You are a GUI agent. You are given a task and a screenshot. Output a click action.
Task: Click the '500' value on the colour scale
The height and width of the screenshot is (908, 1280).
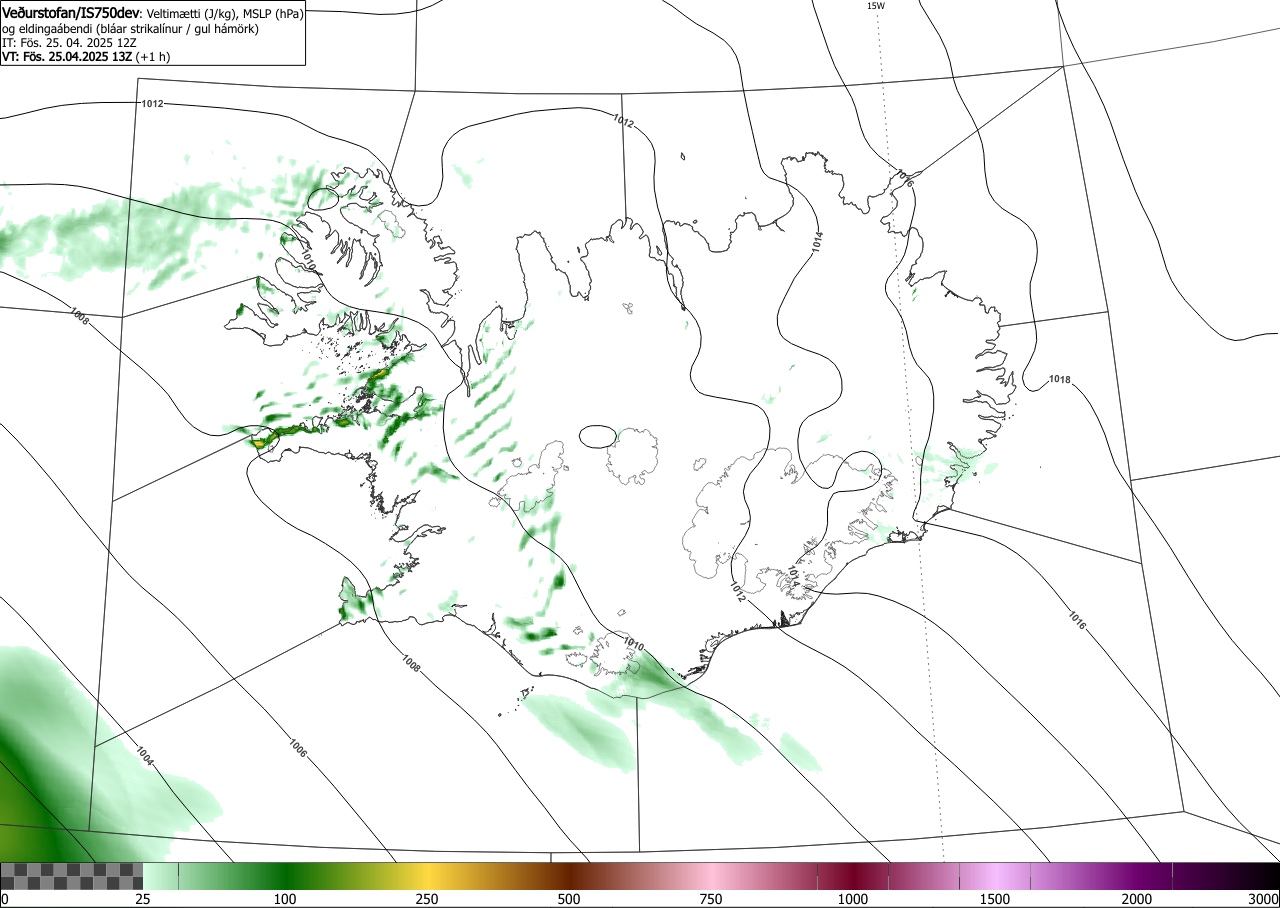569,899
